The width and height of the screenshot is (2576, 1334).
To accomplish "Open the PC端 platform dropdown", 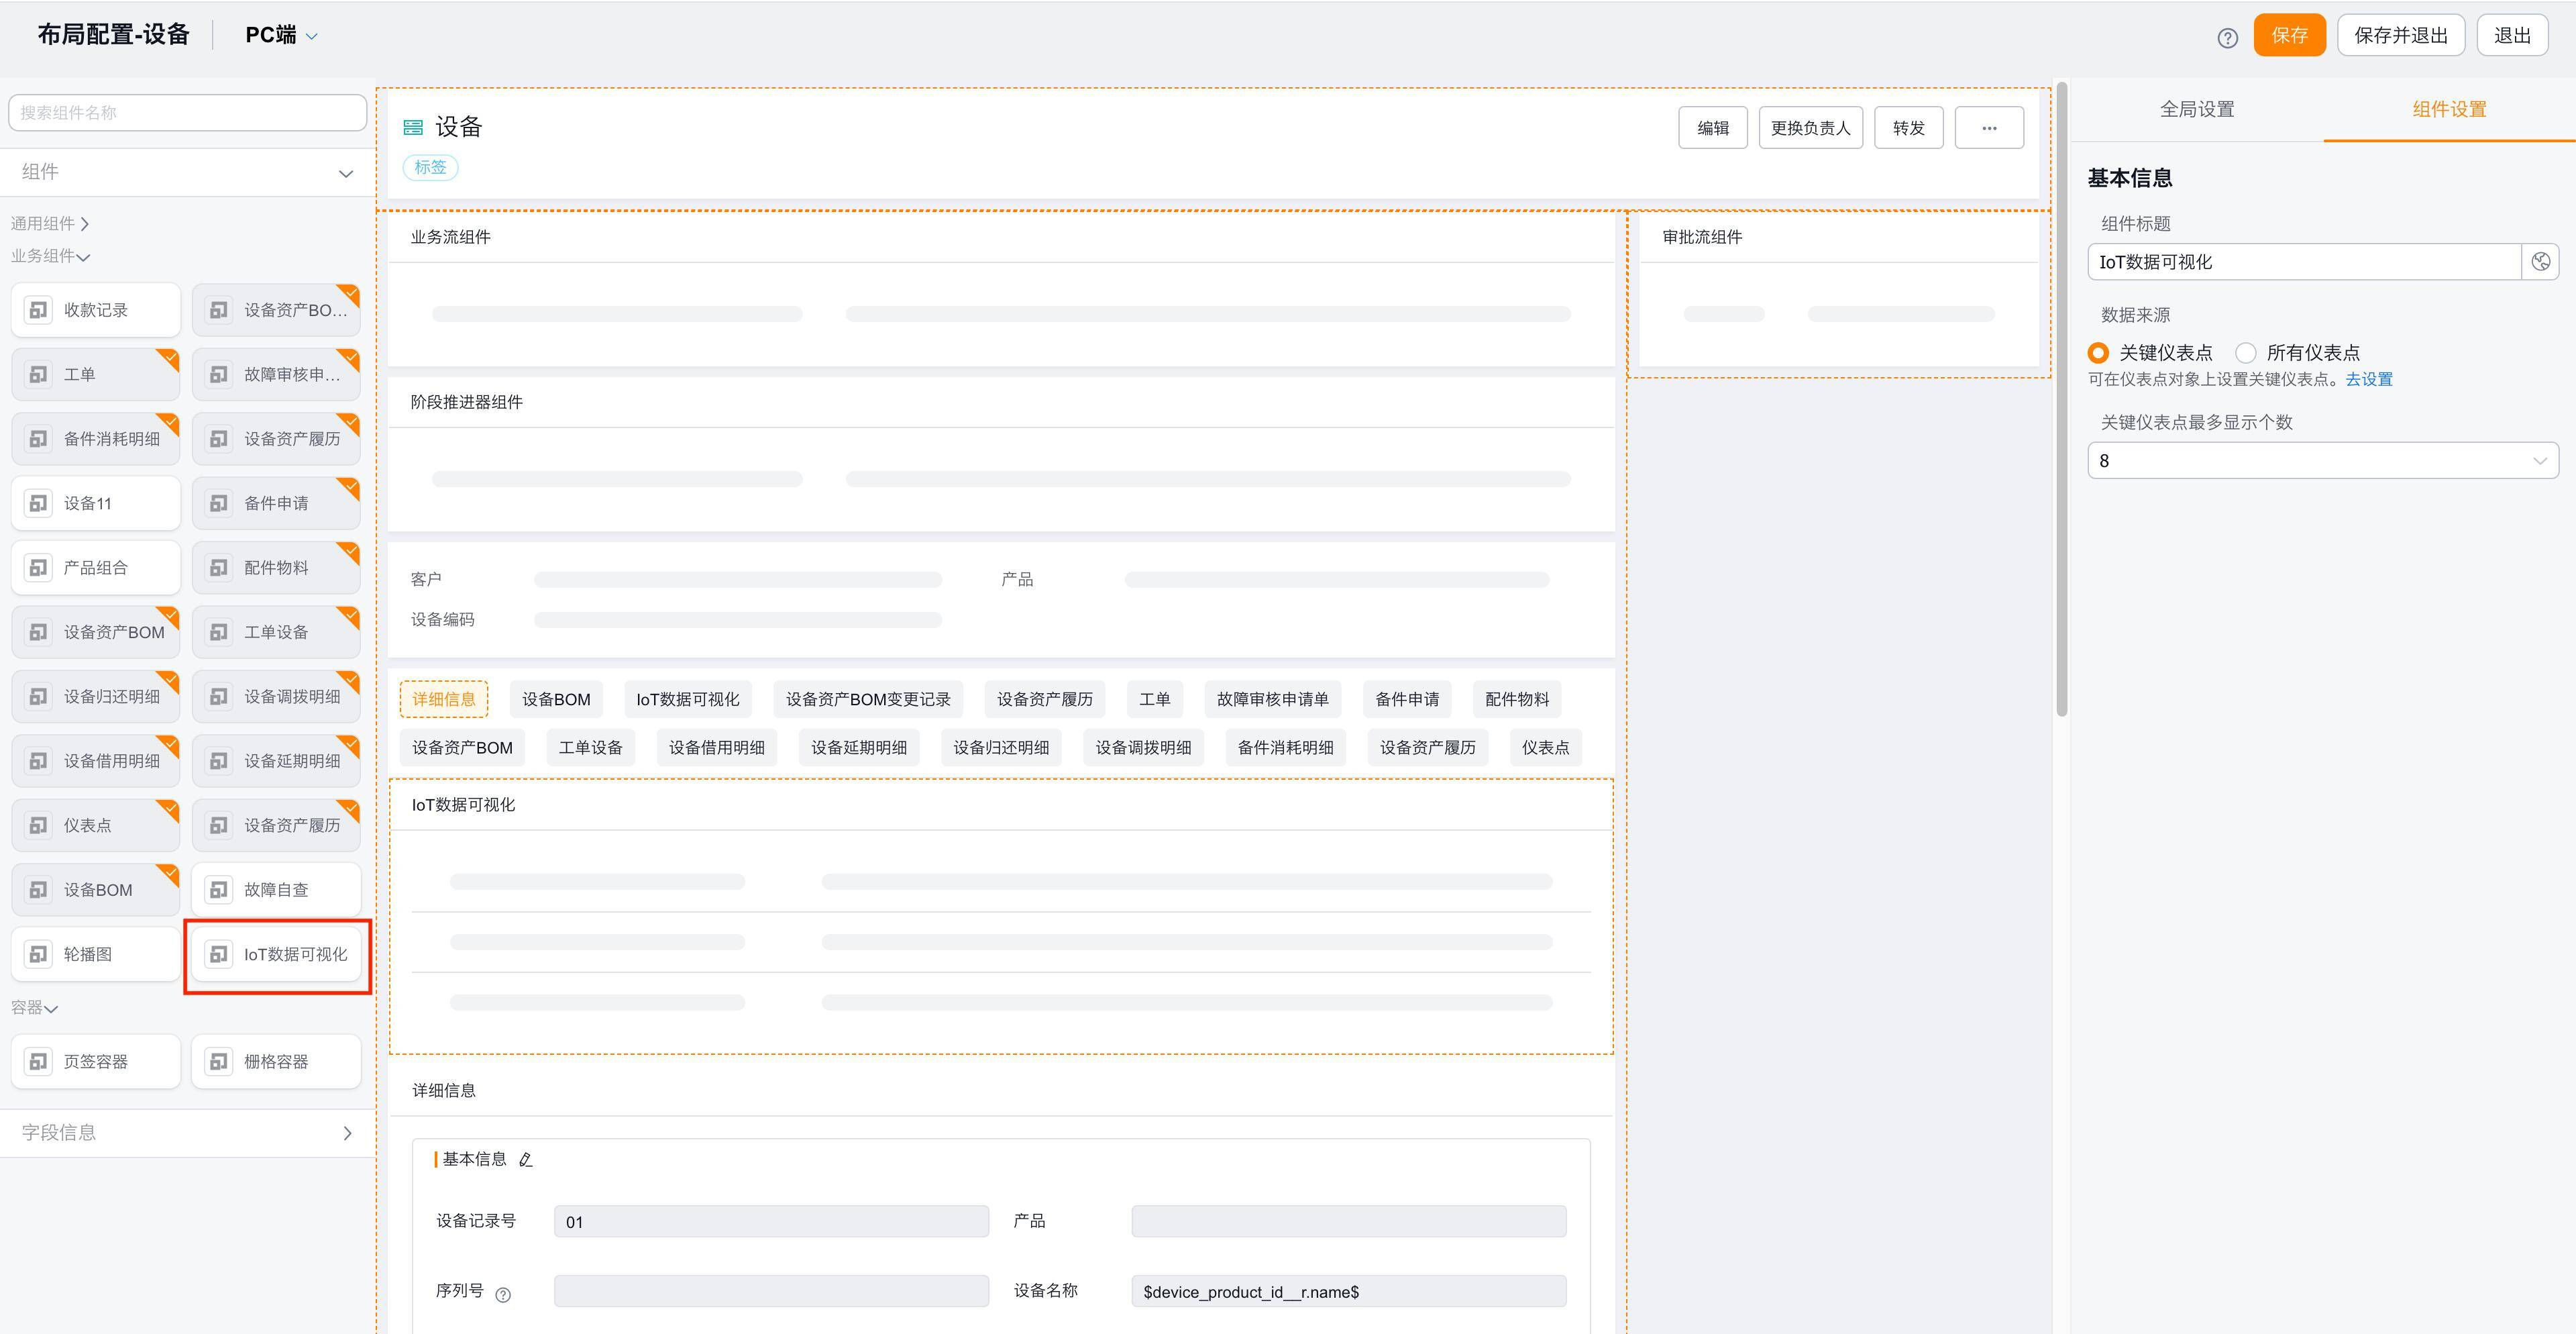I will click(x=281, y=36).
